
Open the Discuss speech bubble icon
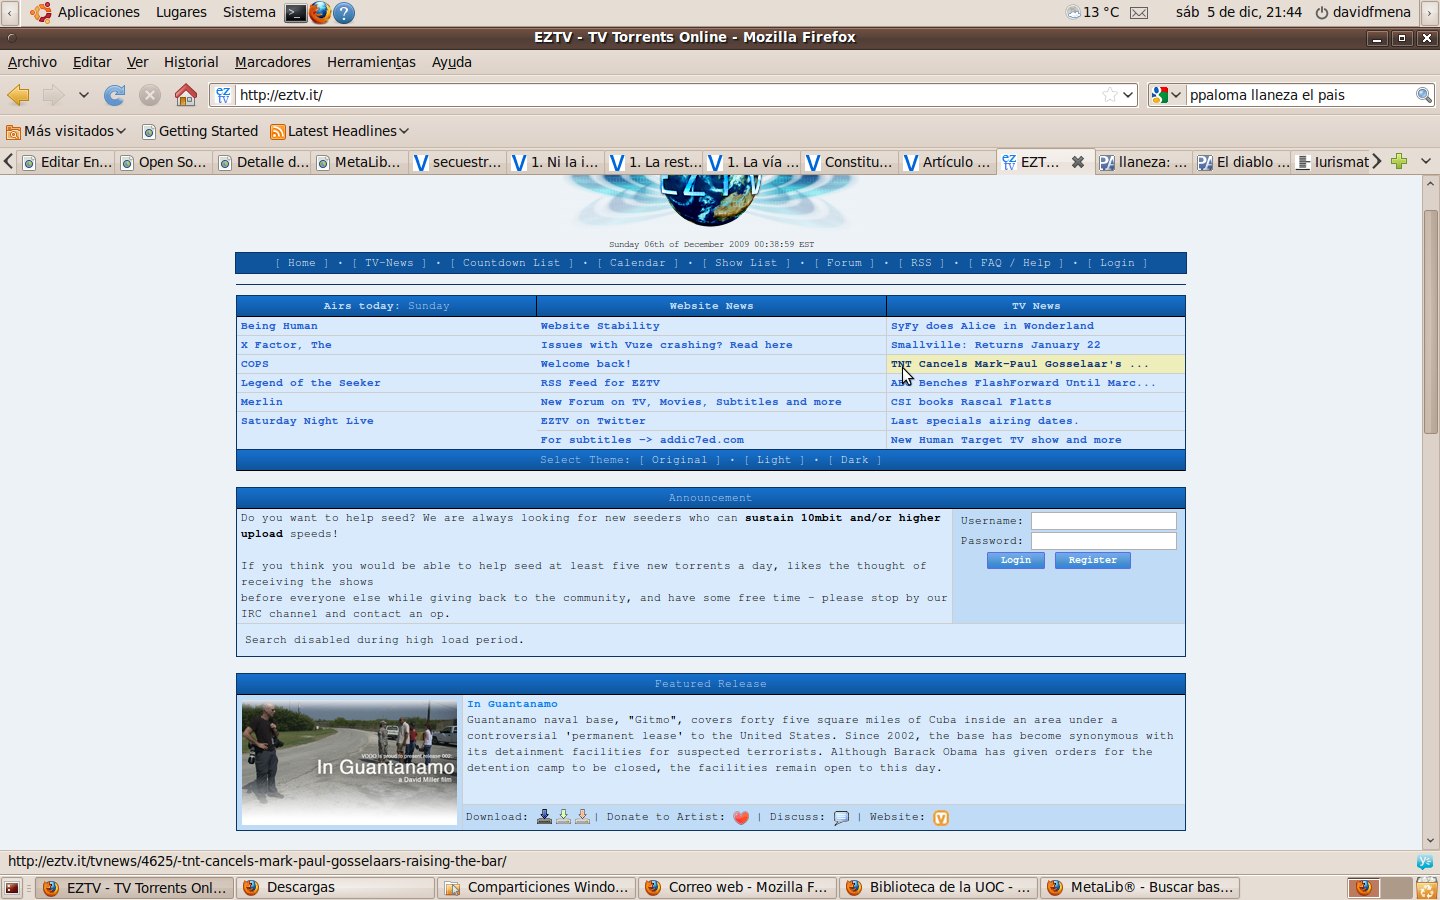pyautogui.click(x=841, y=818)
